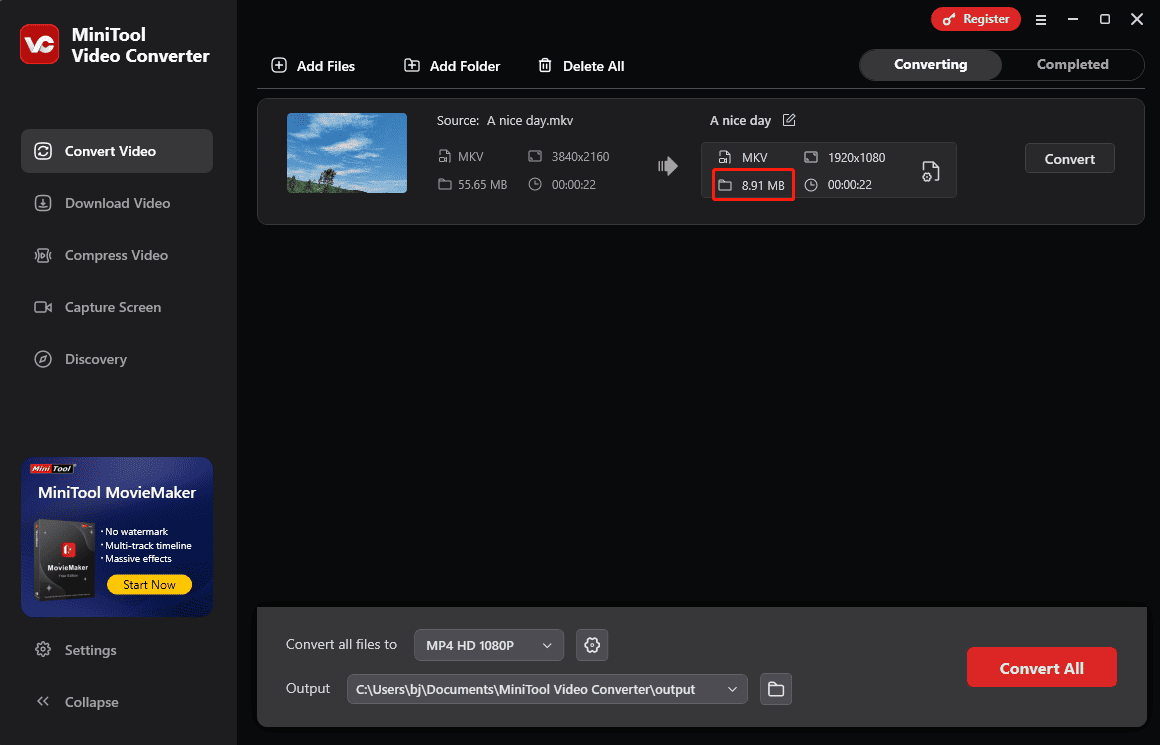Click the source size 55.65 MB
The width and height of the screenshot is (1160, 745).
(x=482, y=184)
